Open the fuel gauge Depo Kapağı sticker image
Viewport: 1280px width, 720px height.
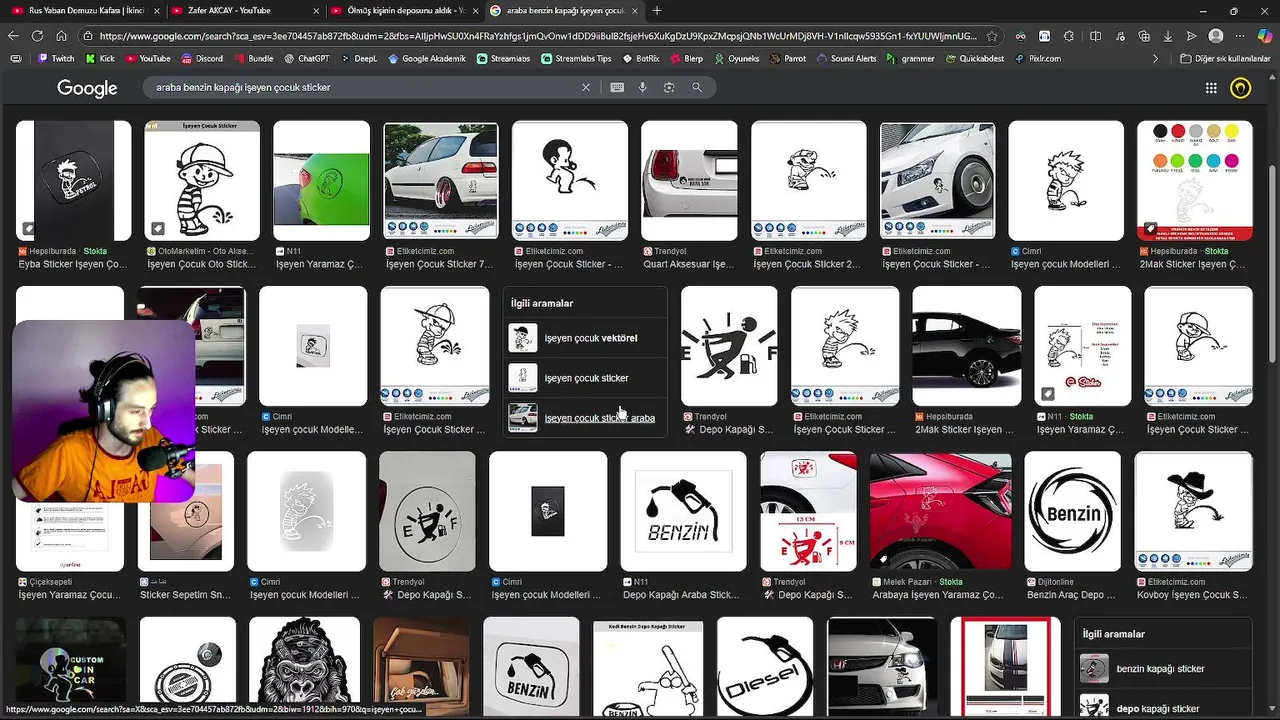point(729,346)
